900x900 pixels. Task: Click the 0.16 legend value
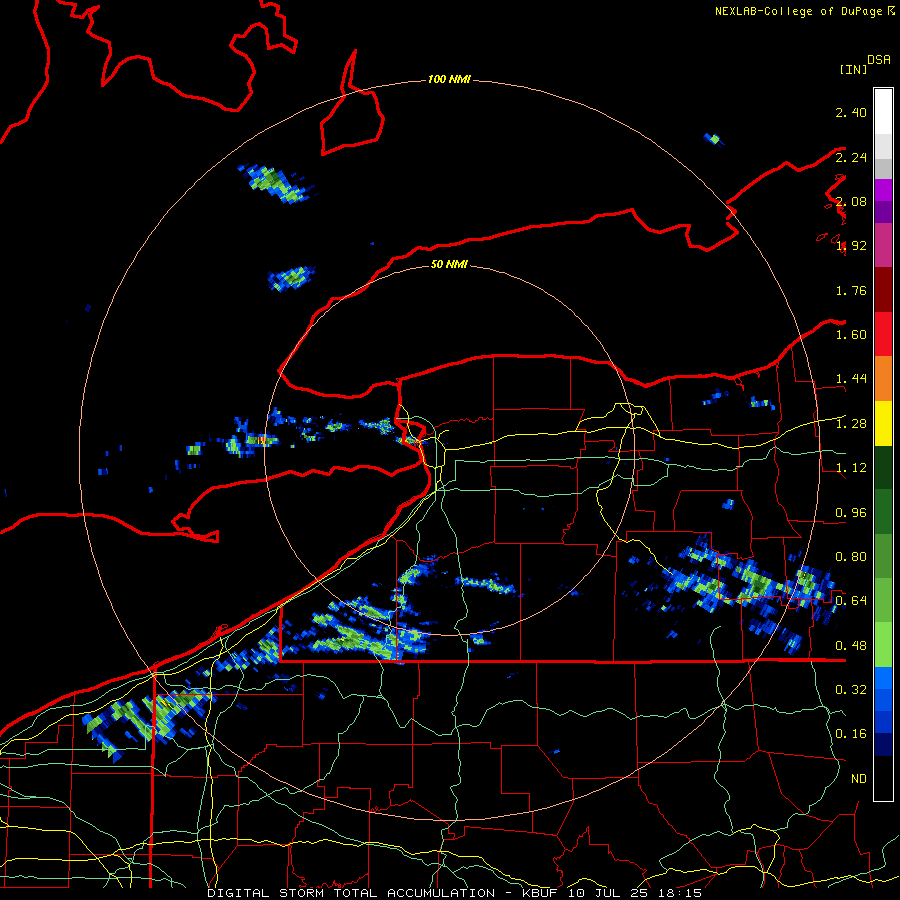point(851,734)
